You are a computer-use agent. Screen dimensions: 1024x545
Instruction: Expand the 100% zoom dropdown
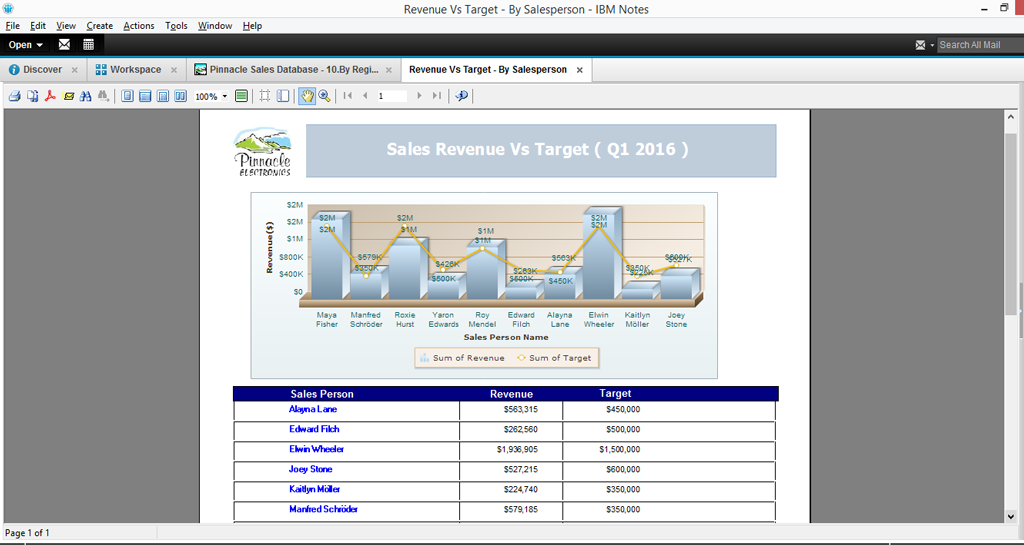[x=224, y=97]
